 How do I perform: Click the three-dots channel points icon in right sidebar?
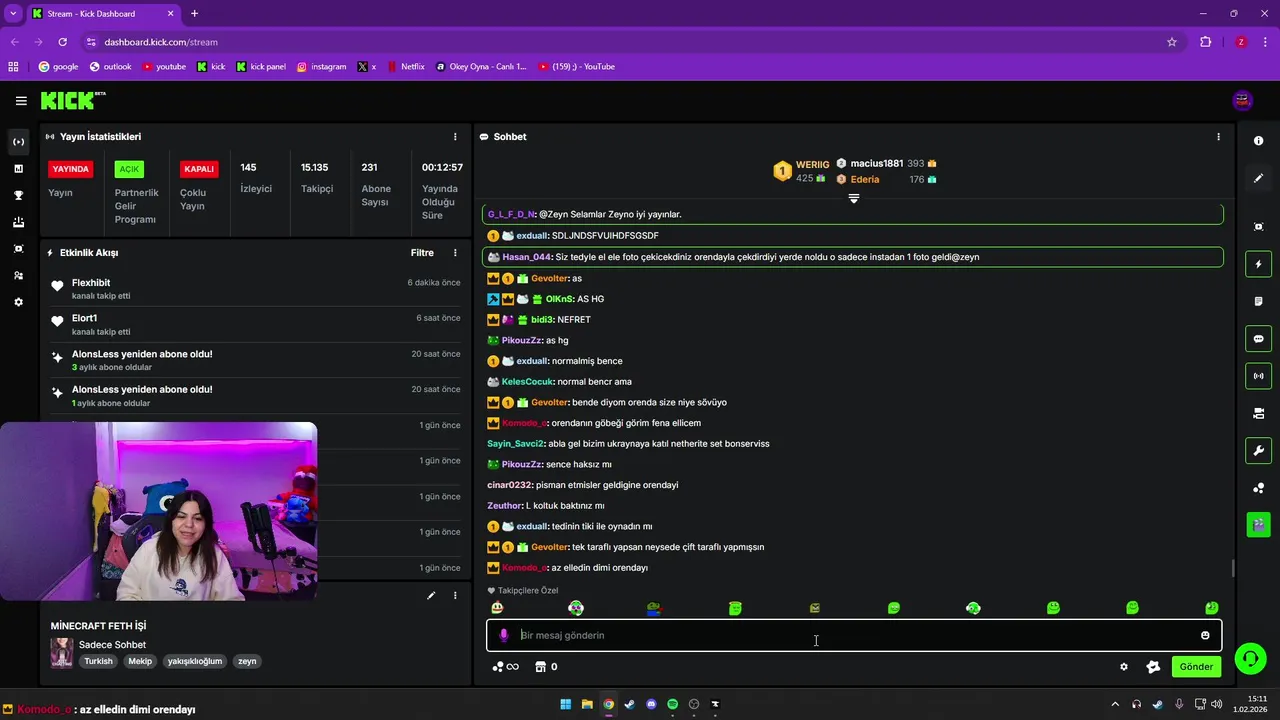pyautogui.click(x=1258, y=488)
